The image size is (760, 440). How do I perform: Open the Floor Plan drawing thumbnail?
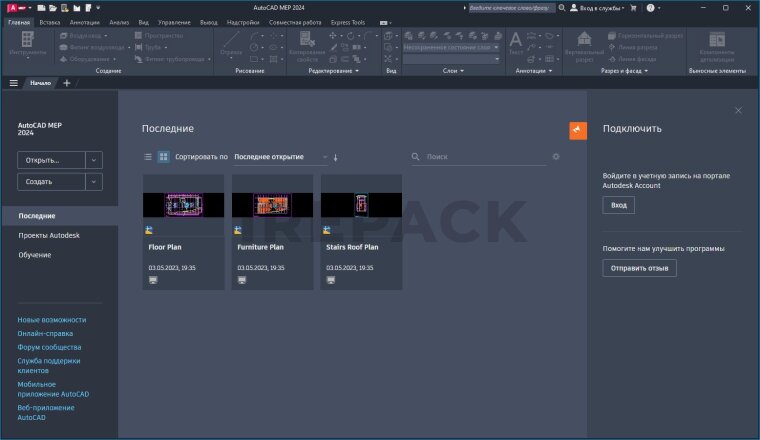pyautogui.click(x=182, y=205)
